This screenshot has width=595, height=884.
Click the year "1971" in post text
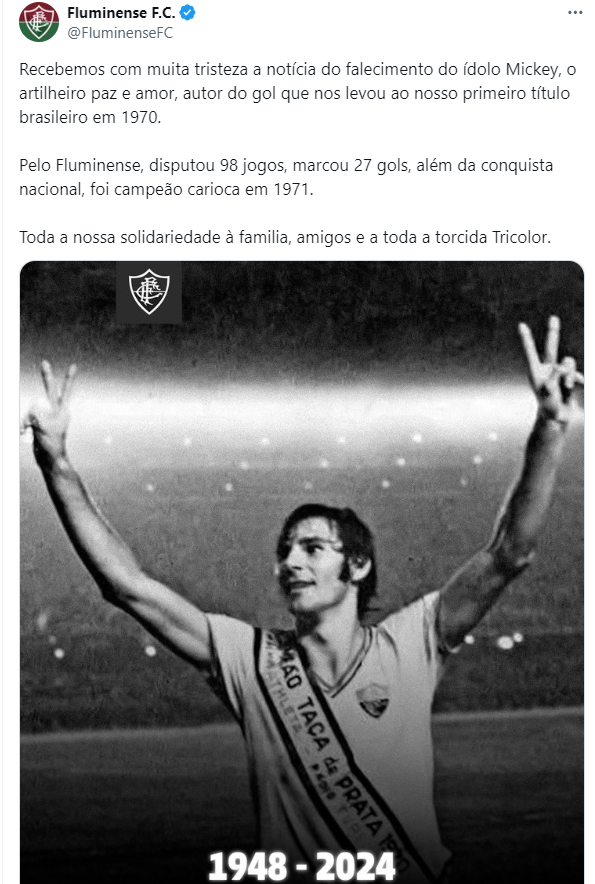293,189
